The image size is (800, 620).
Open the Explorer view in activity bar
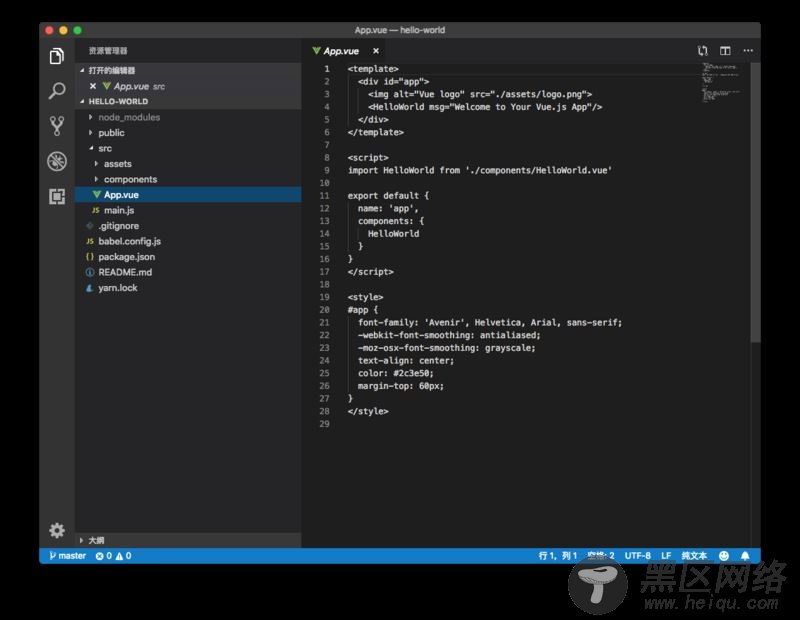click(57, 56)
